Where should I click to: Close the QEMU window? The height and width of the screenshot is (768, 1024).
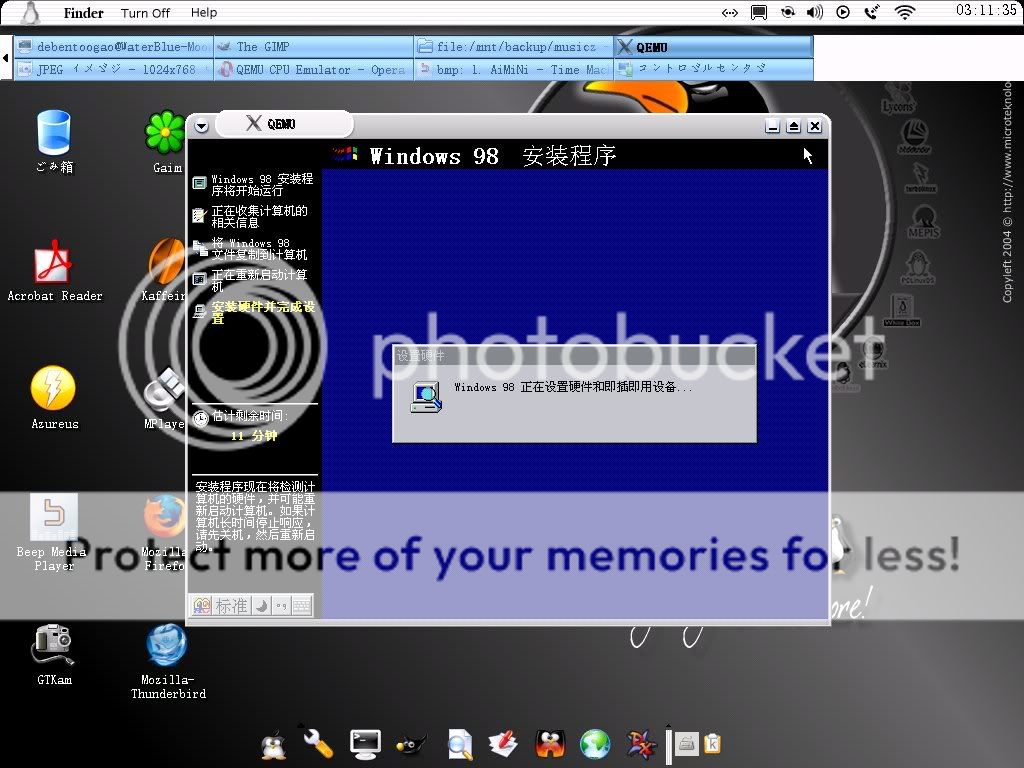(x=814, y=126)
